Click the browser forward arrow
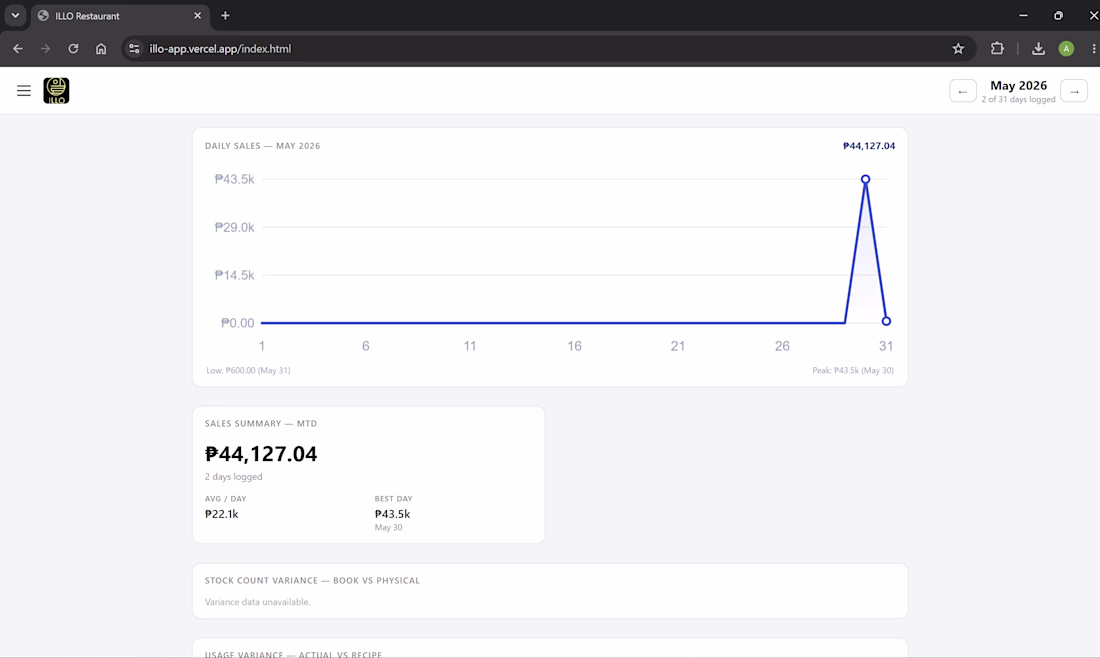This screenshot has height=658, width=1100. pos(46,48)
